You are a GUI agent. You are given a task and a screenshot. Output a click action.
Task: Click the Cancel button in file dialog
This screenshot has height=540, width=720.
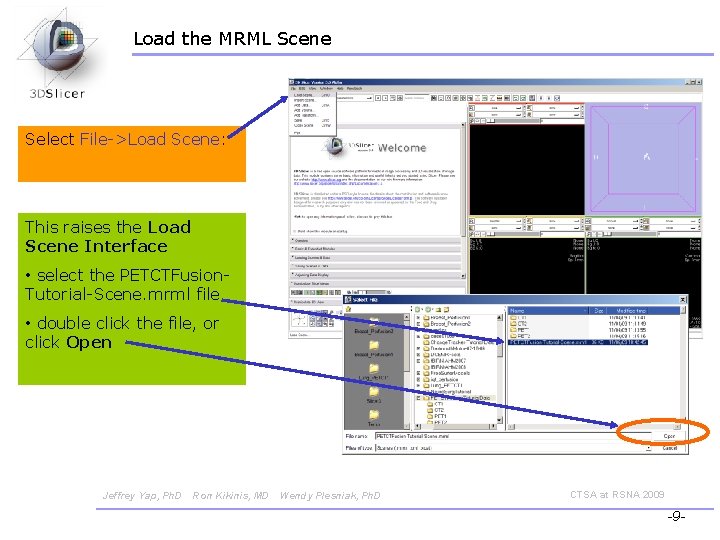(669, 448)
